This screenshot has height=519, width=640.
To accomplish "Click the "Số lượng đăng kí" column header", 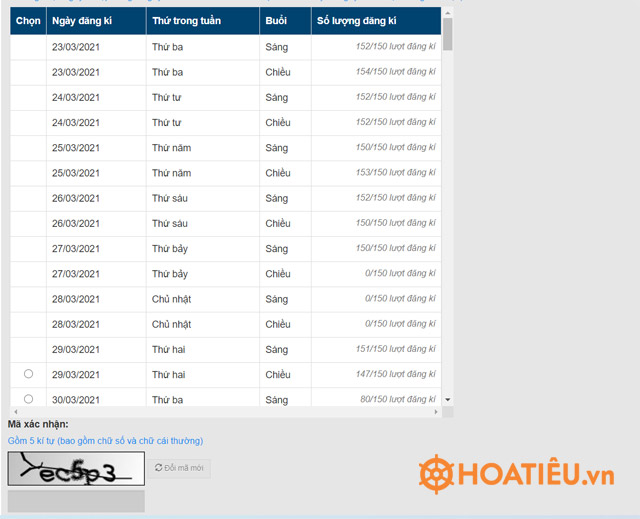I will (375, 21).
